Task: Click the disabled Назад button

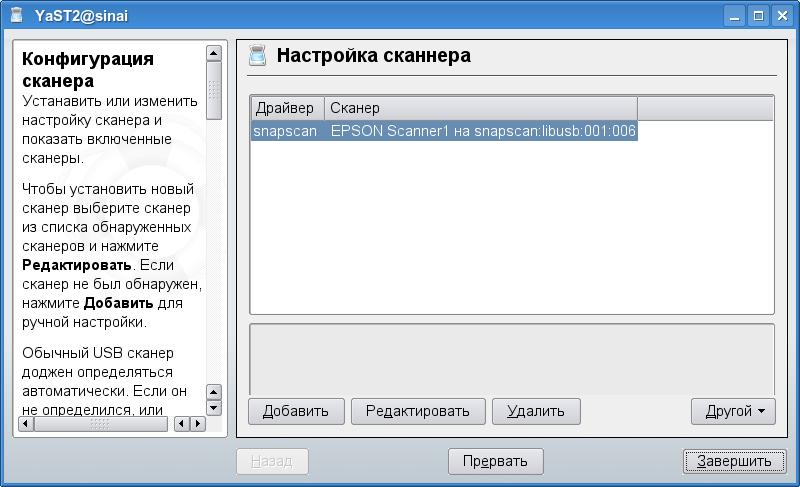Action: click(x=272, y=461)
